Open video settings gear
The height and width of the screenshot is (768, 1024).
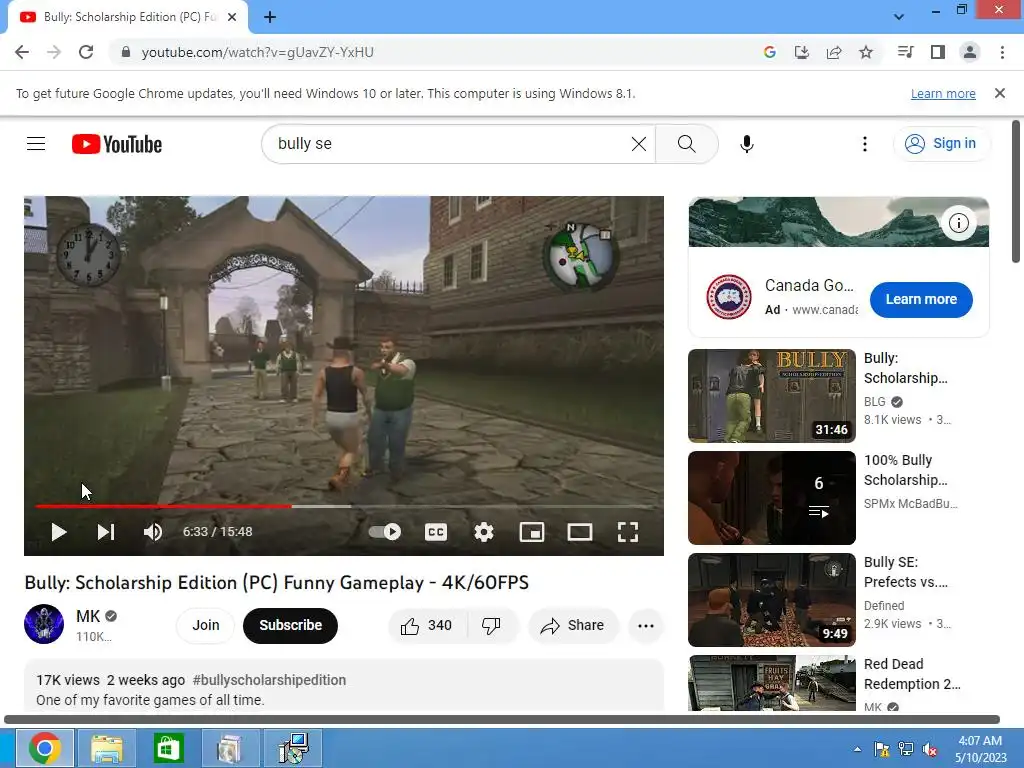[483, 532]
